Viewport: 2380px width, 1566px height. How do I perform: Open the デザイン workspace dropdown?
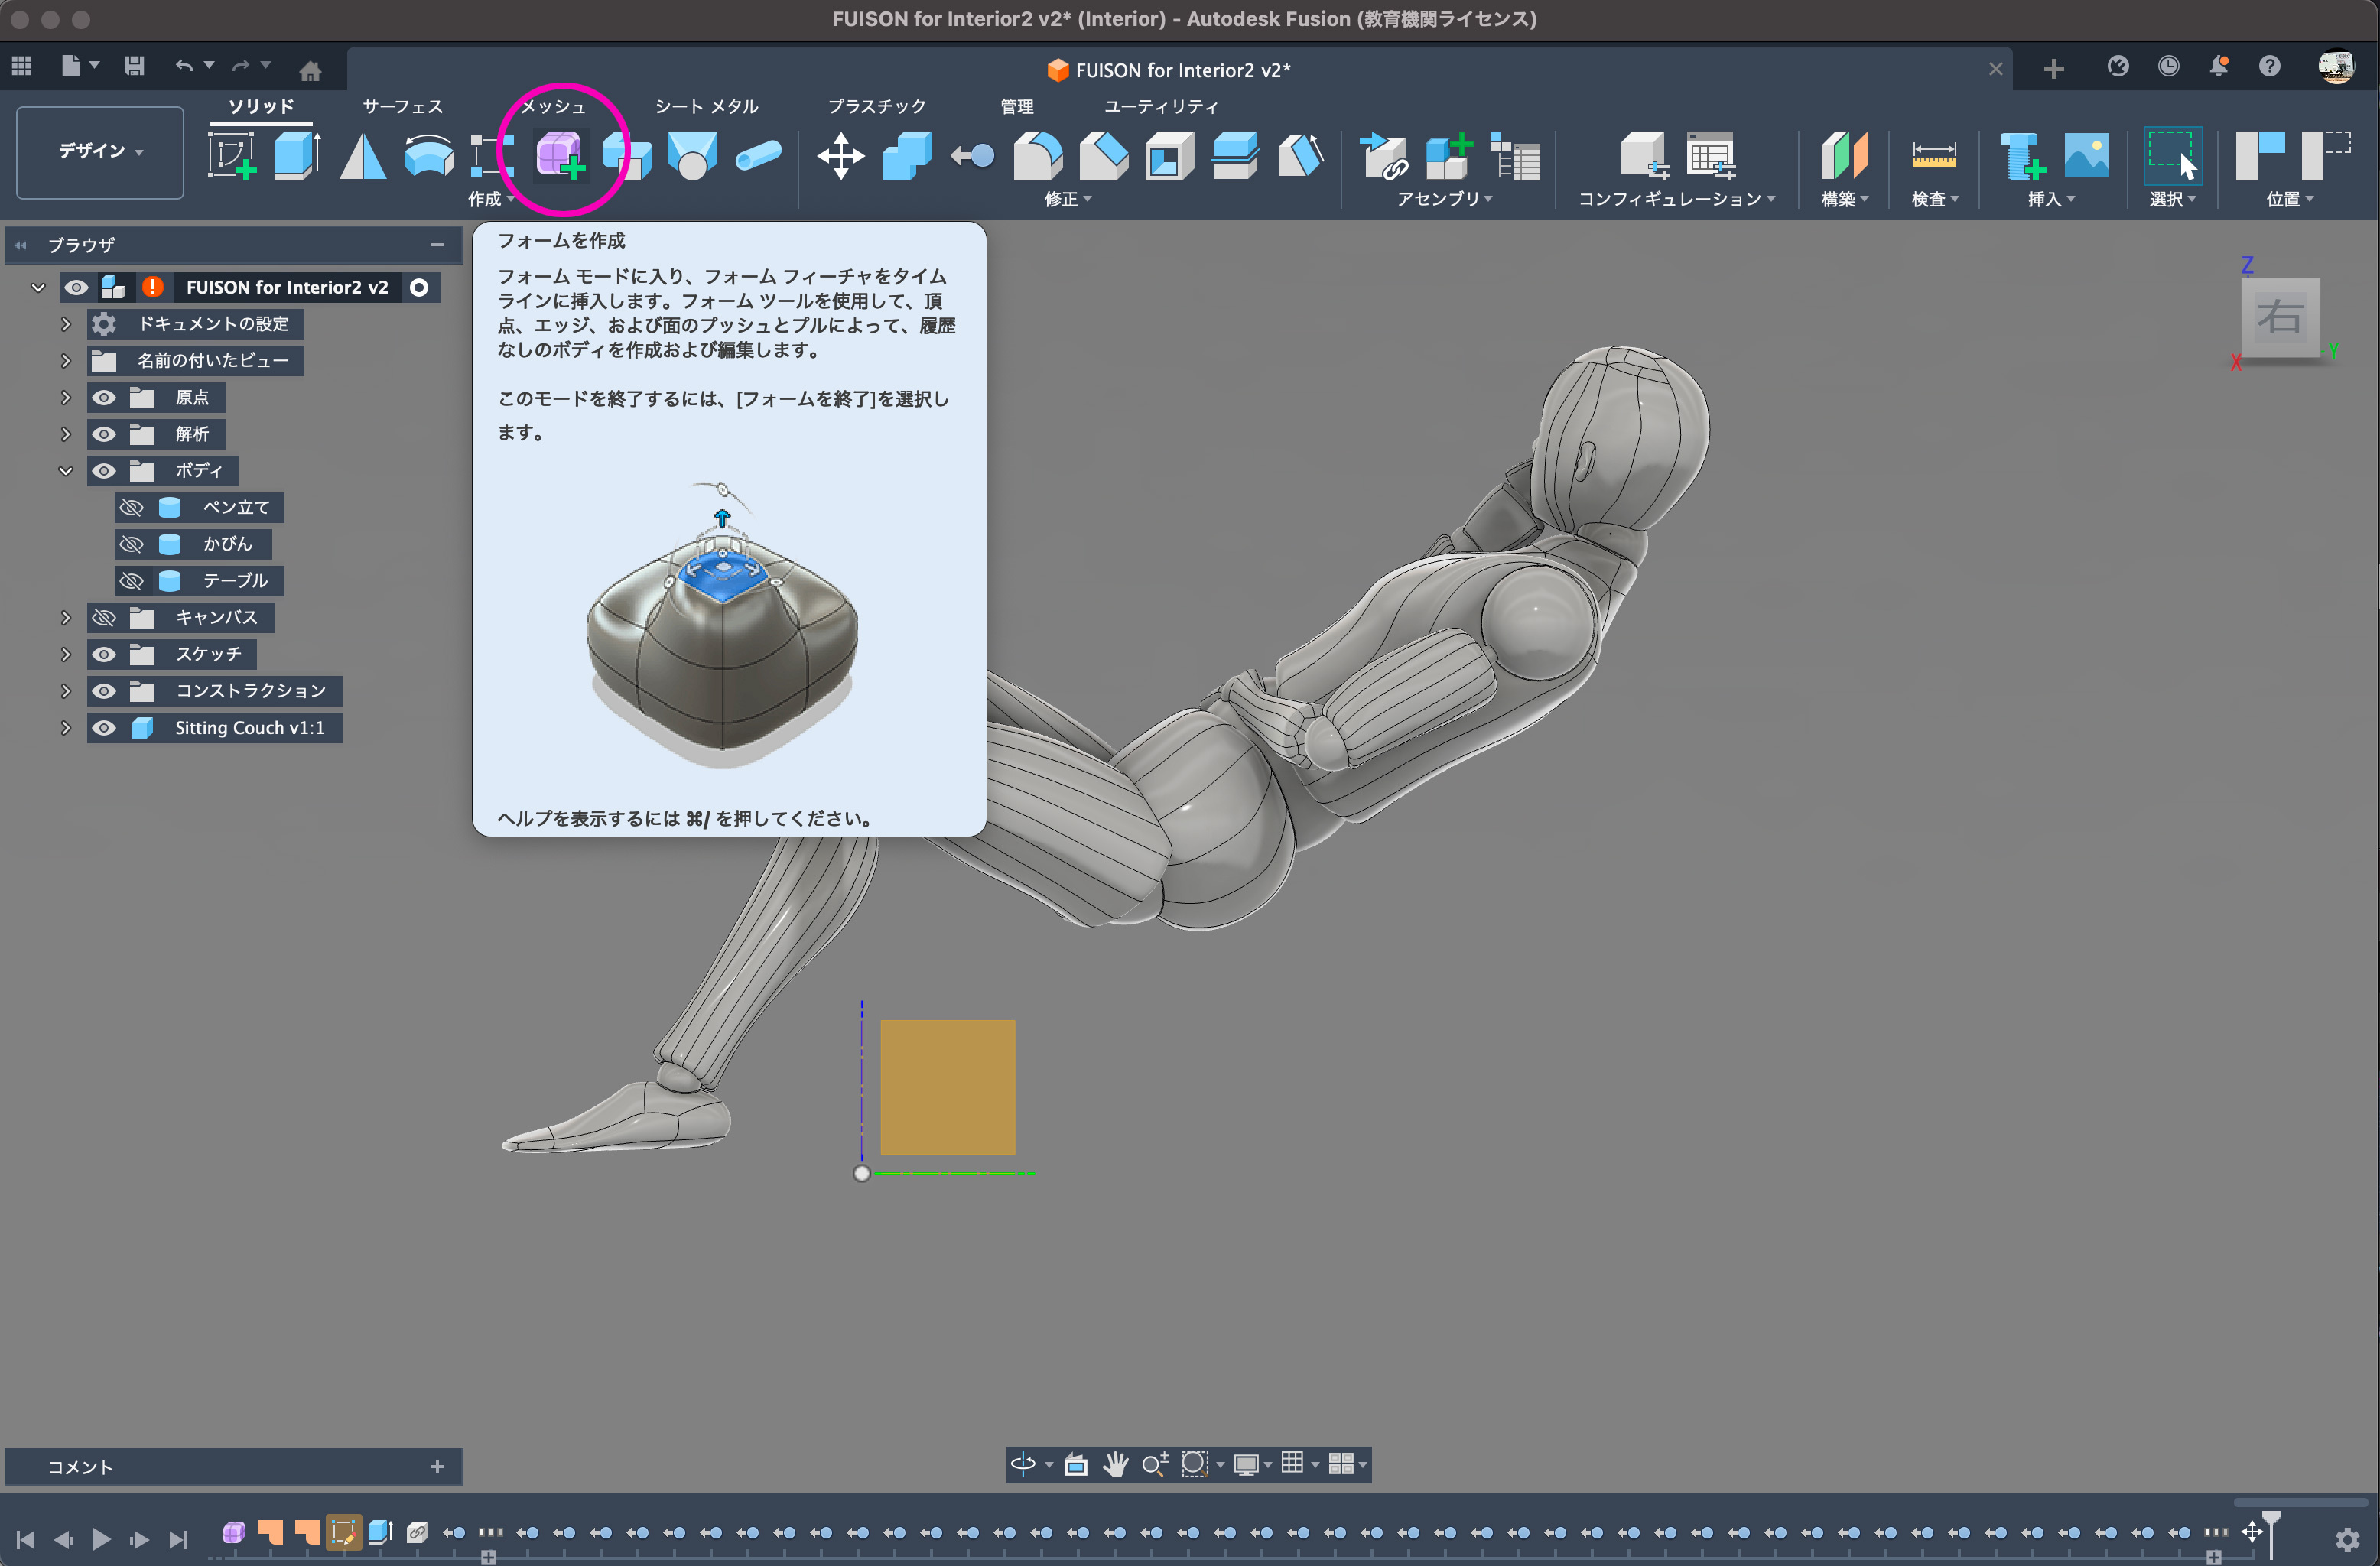100,151
